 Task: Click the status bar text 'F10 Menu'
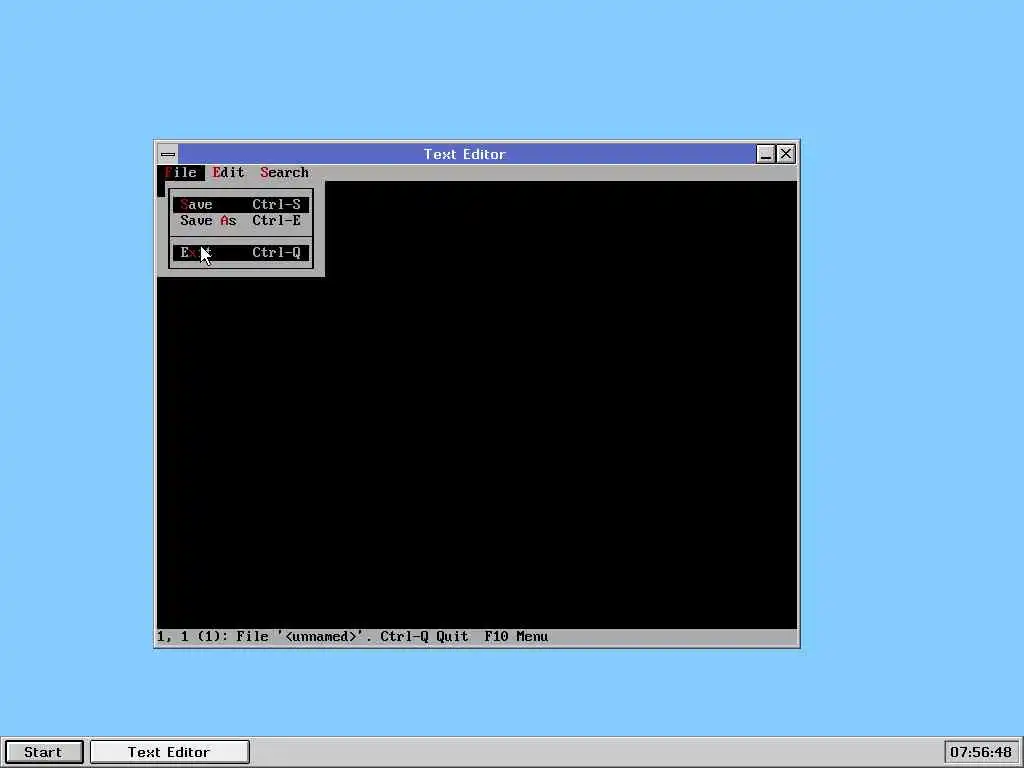(516, 637)
